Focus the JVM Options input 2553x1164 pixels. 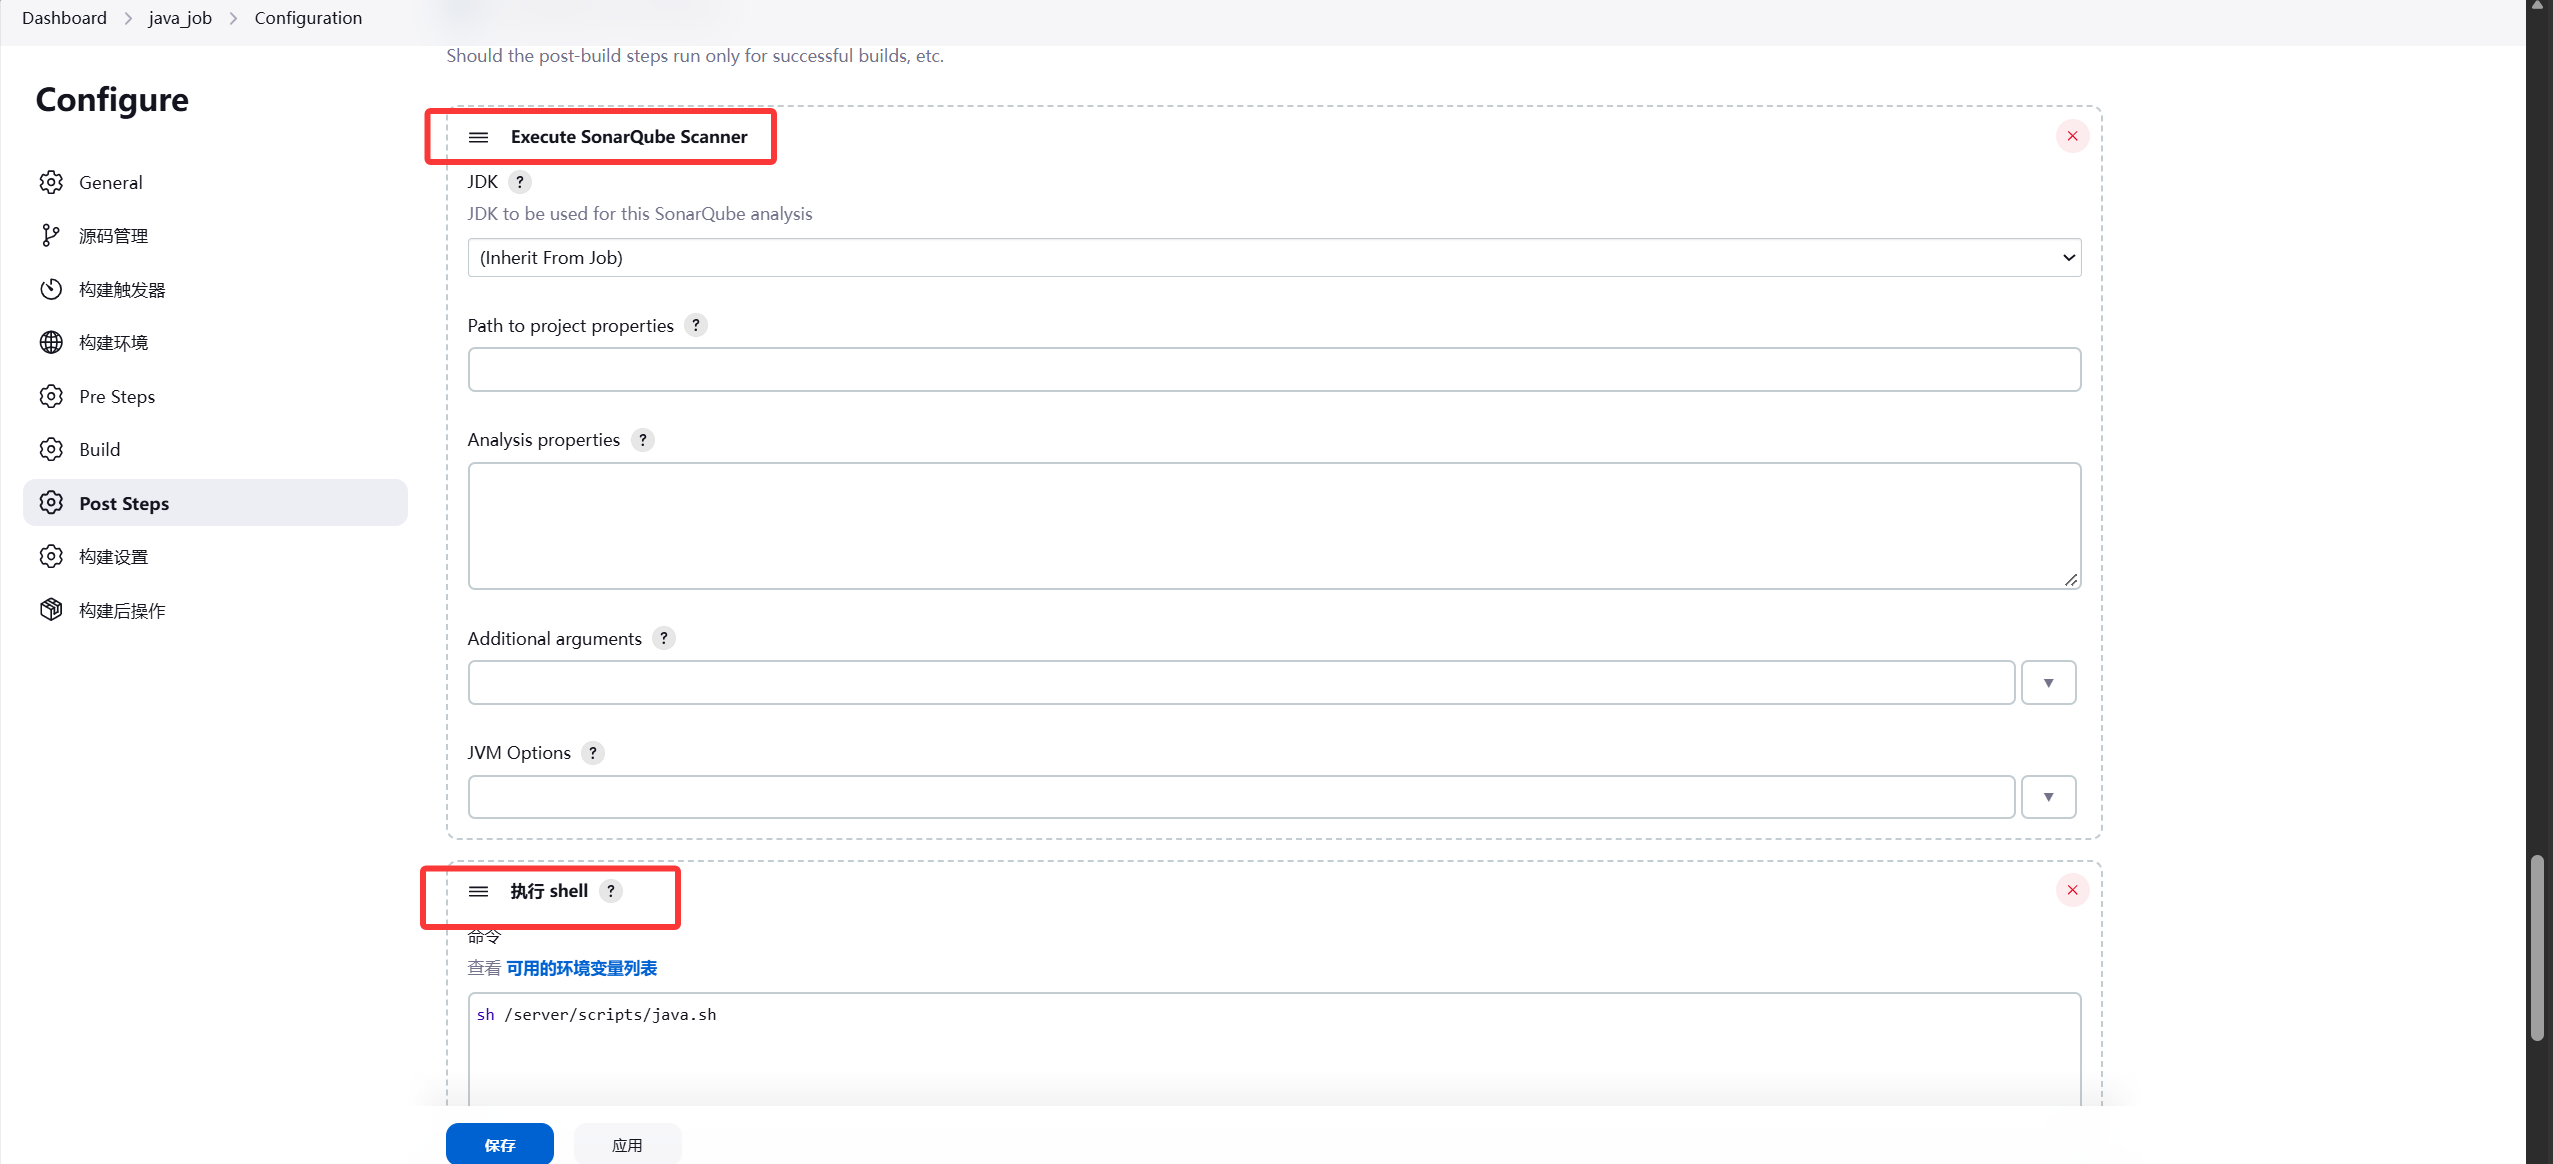(x=1241, y=797)
